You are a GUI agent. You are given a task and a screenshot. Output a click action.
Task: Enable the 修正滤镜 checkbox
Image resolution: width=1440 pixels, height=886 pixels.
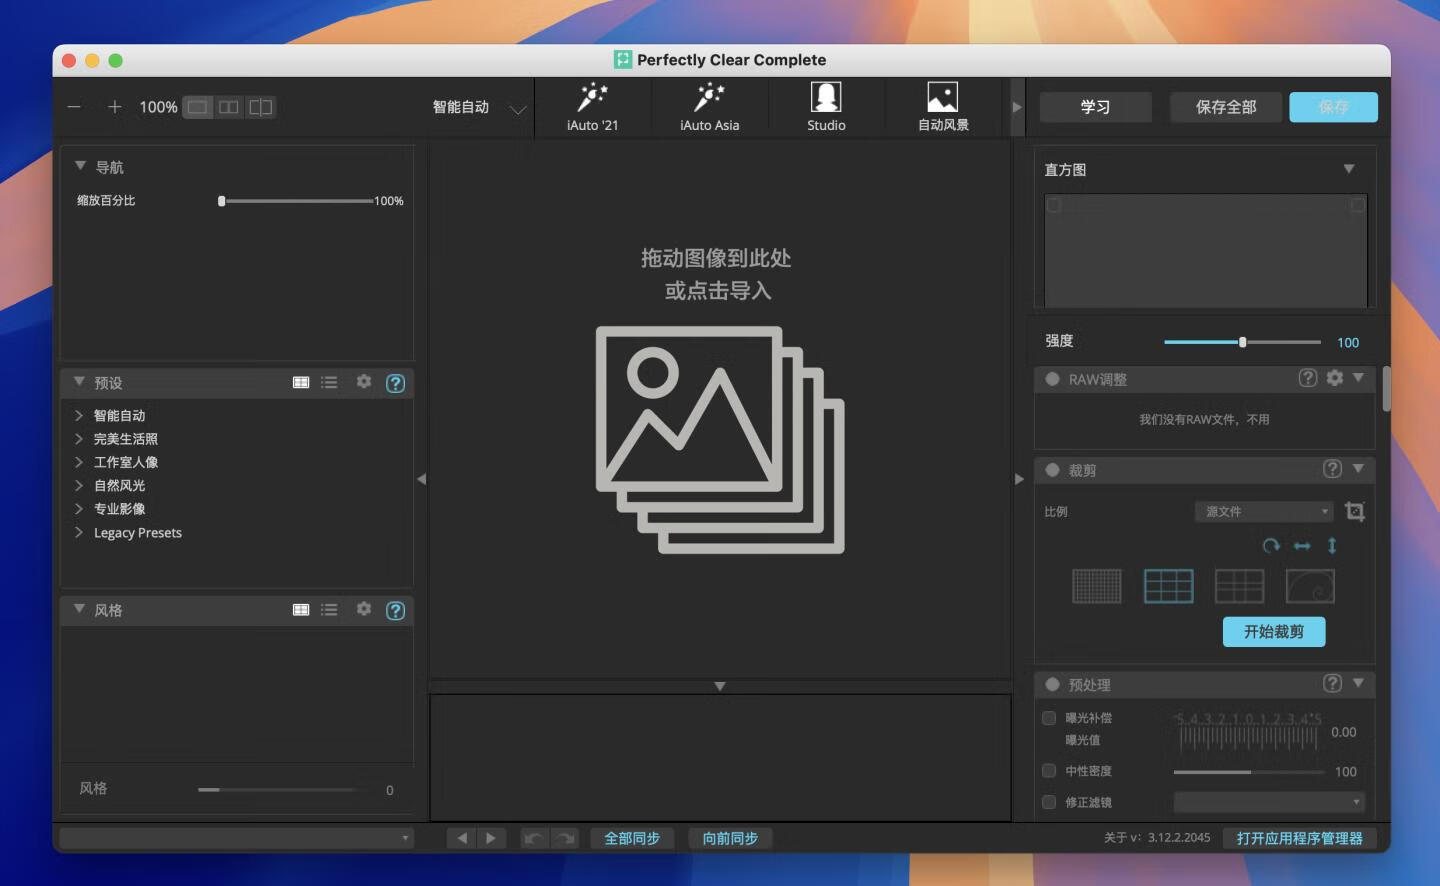1049,802
